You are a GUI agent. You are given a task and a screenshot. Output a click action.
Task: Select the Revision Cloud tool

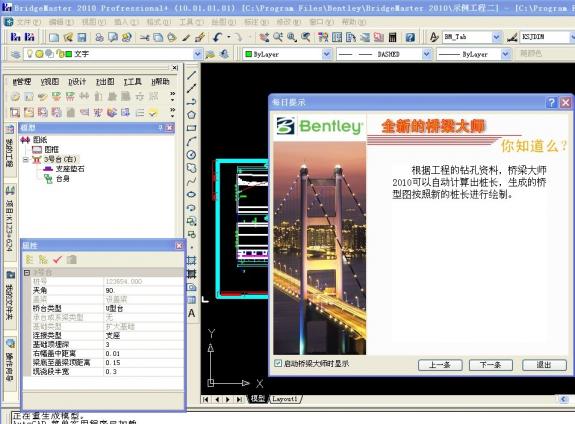coord(191,168)
